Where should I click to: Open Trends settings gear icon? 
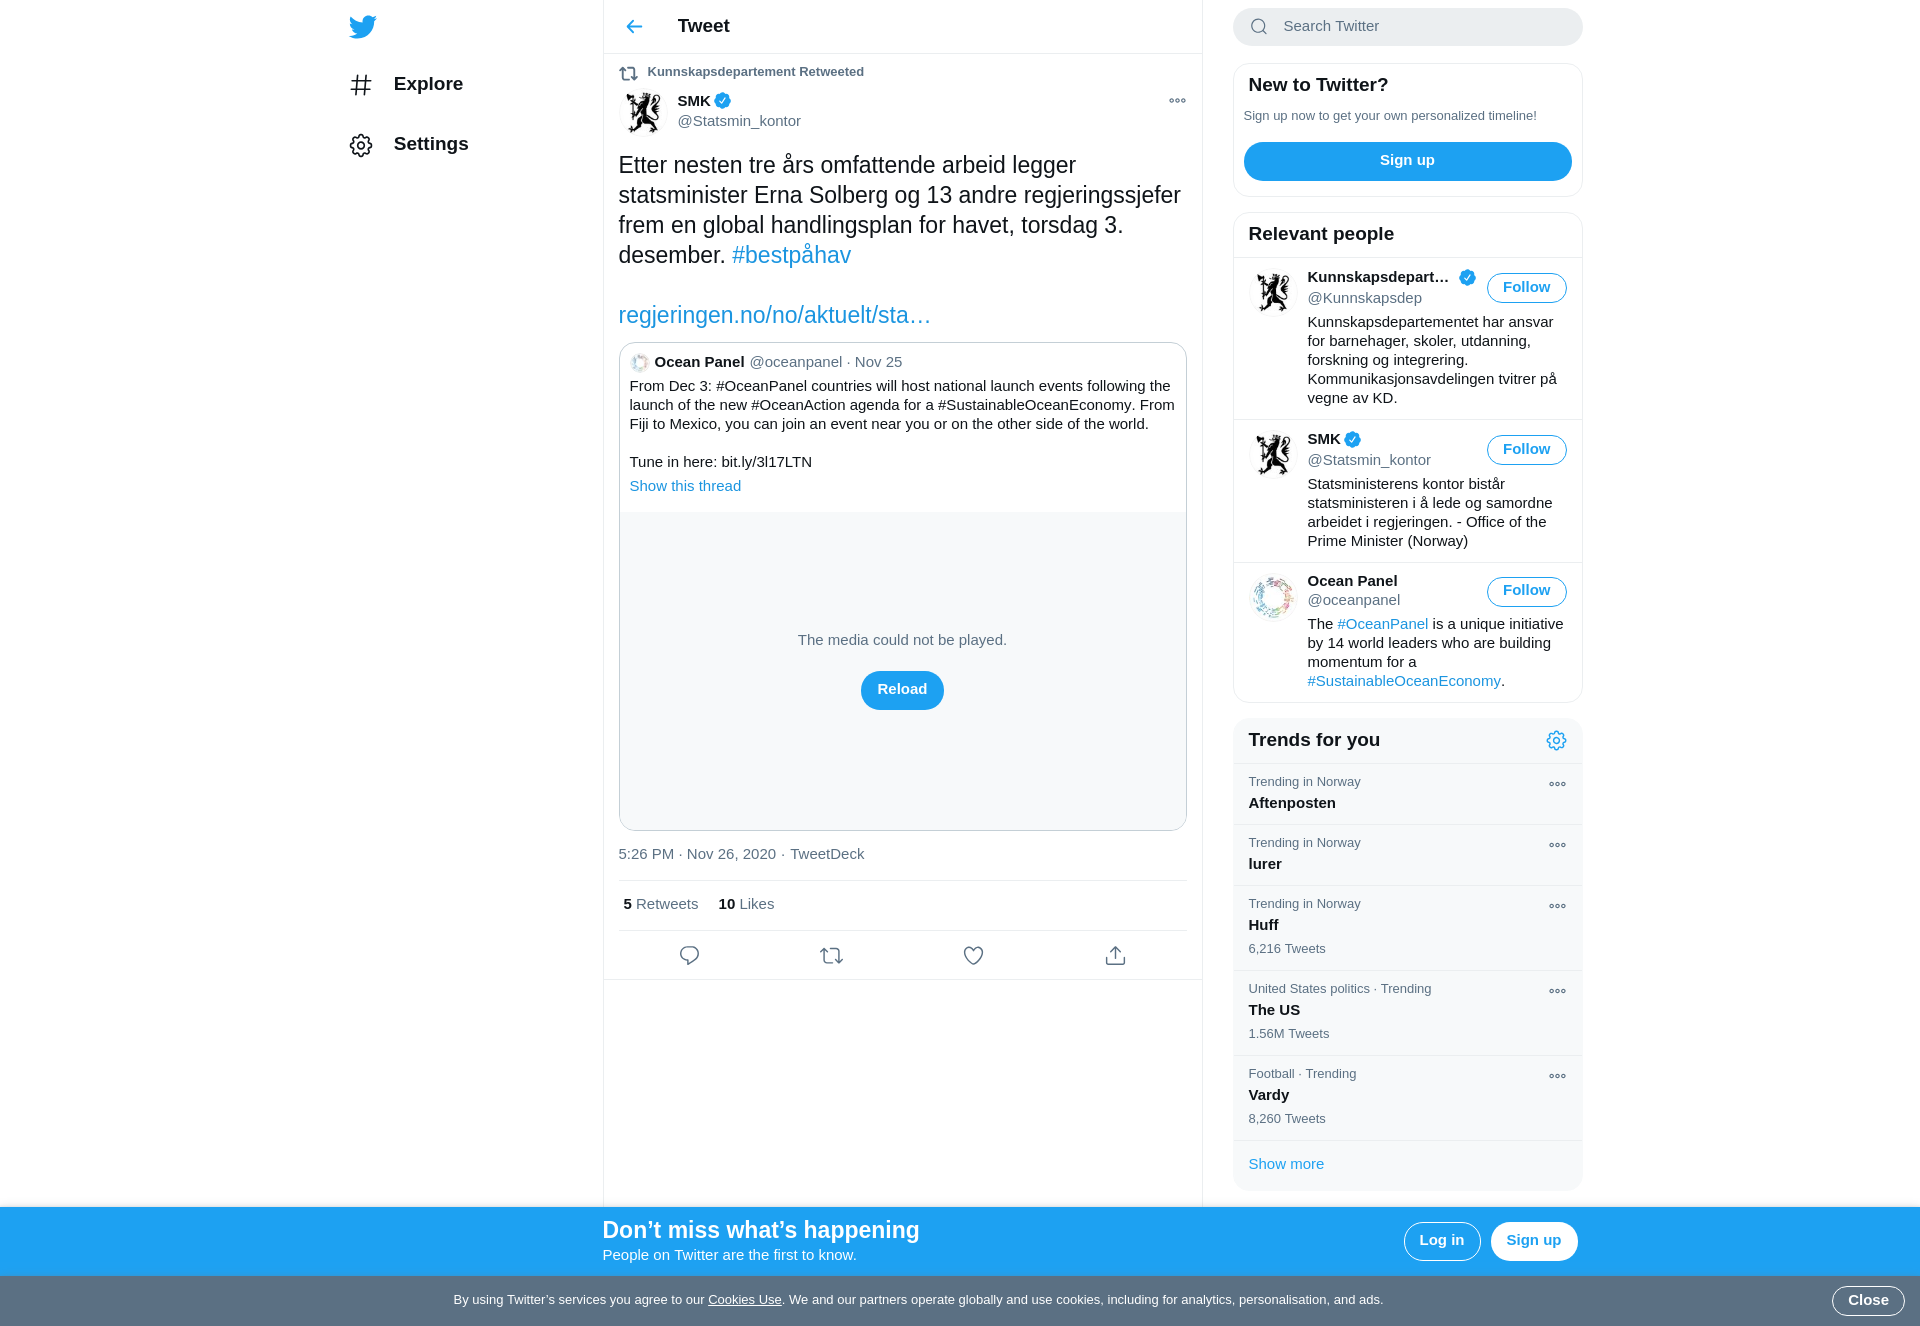[x=1556, y=740]
